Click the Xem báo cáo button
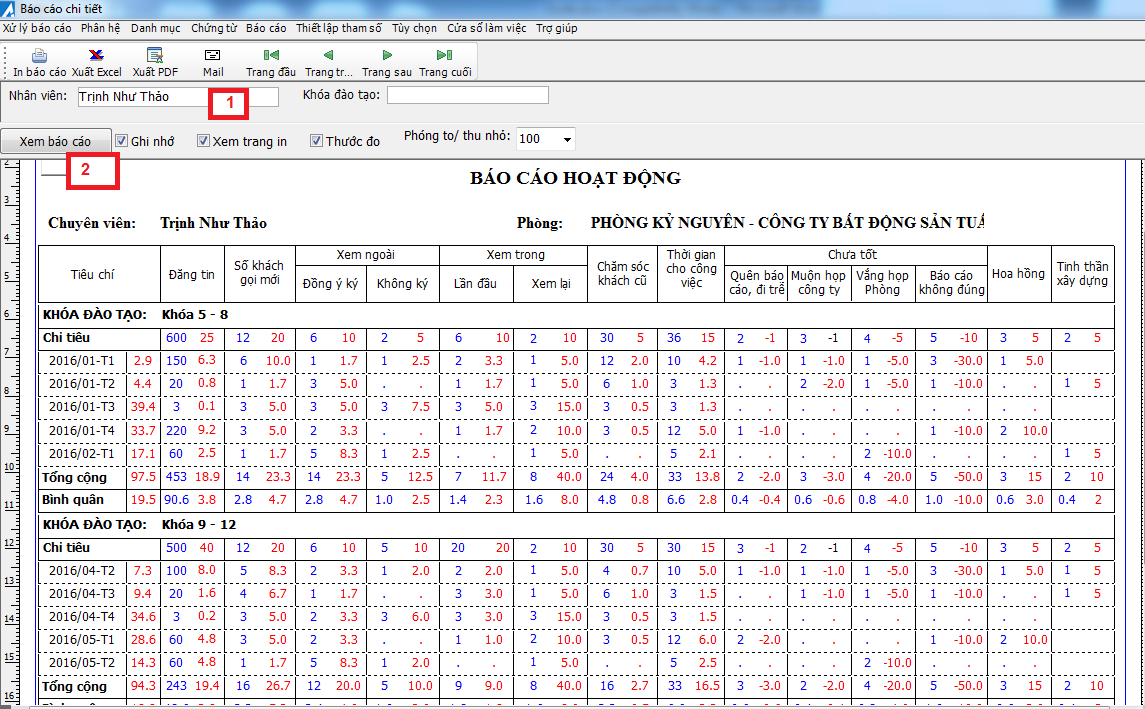 pyautogui.click(x=55, y=142)
